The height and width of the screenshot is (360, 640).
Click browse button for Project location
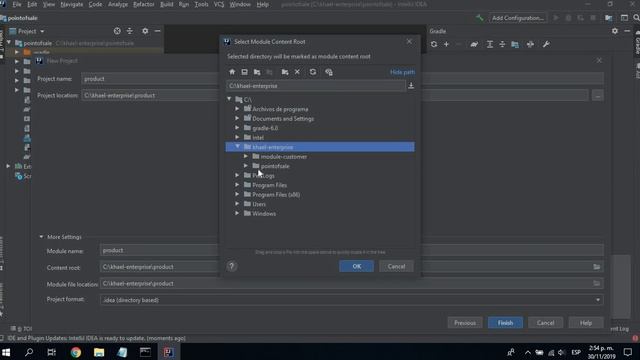pos(598,96)
